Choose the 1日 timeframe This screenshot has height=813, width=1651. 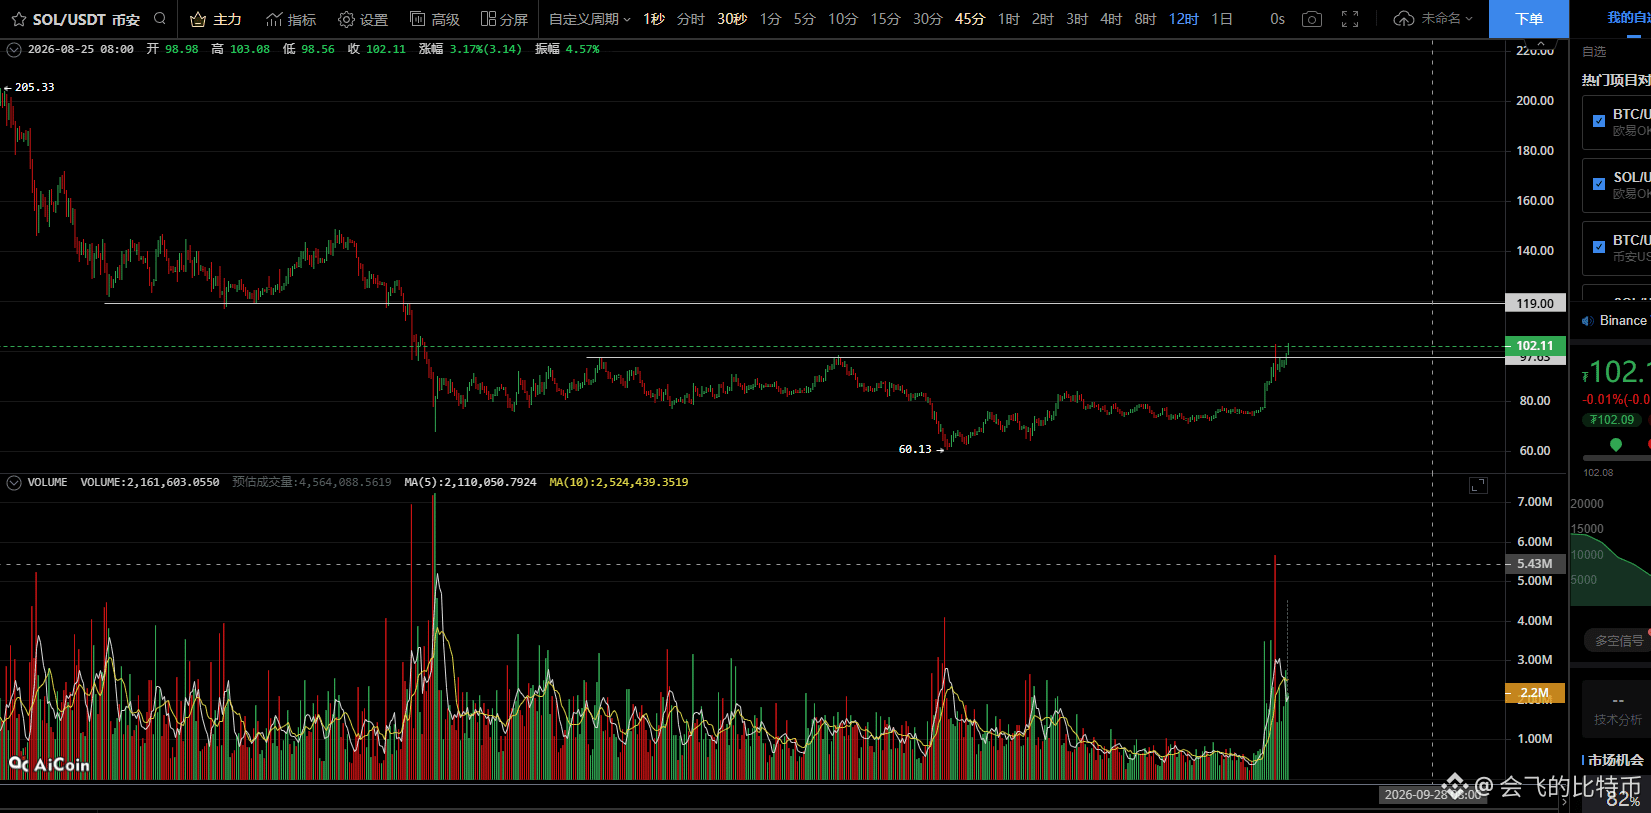(1222, 19)
